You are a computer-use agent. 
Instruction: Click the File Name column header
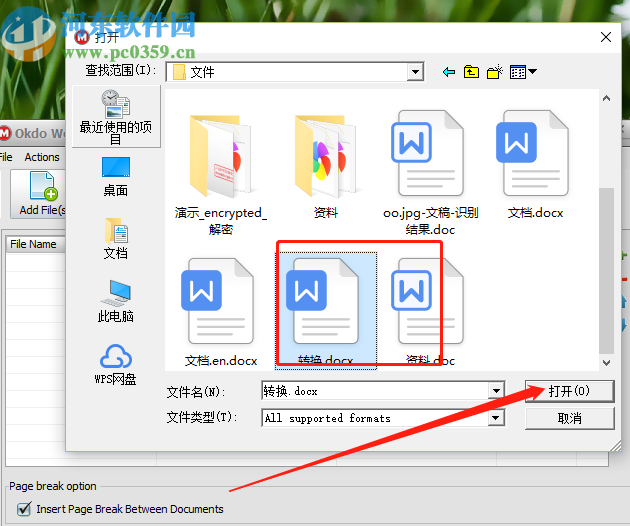click(35, 244)
